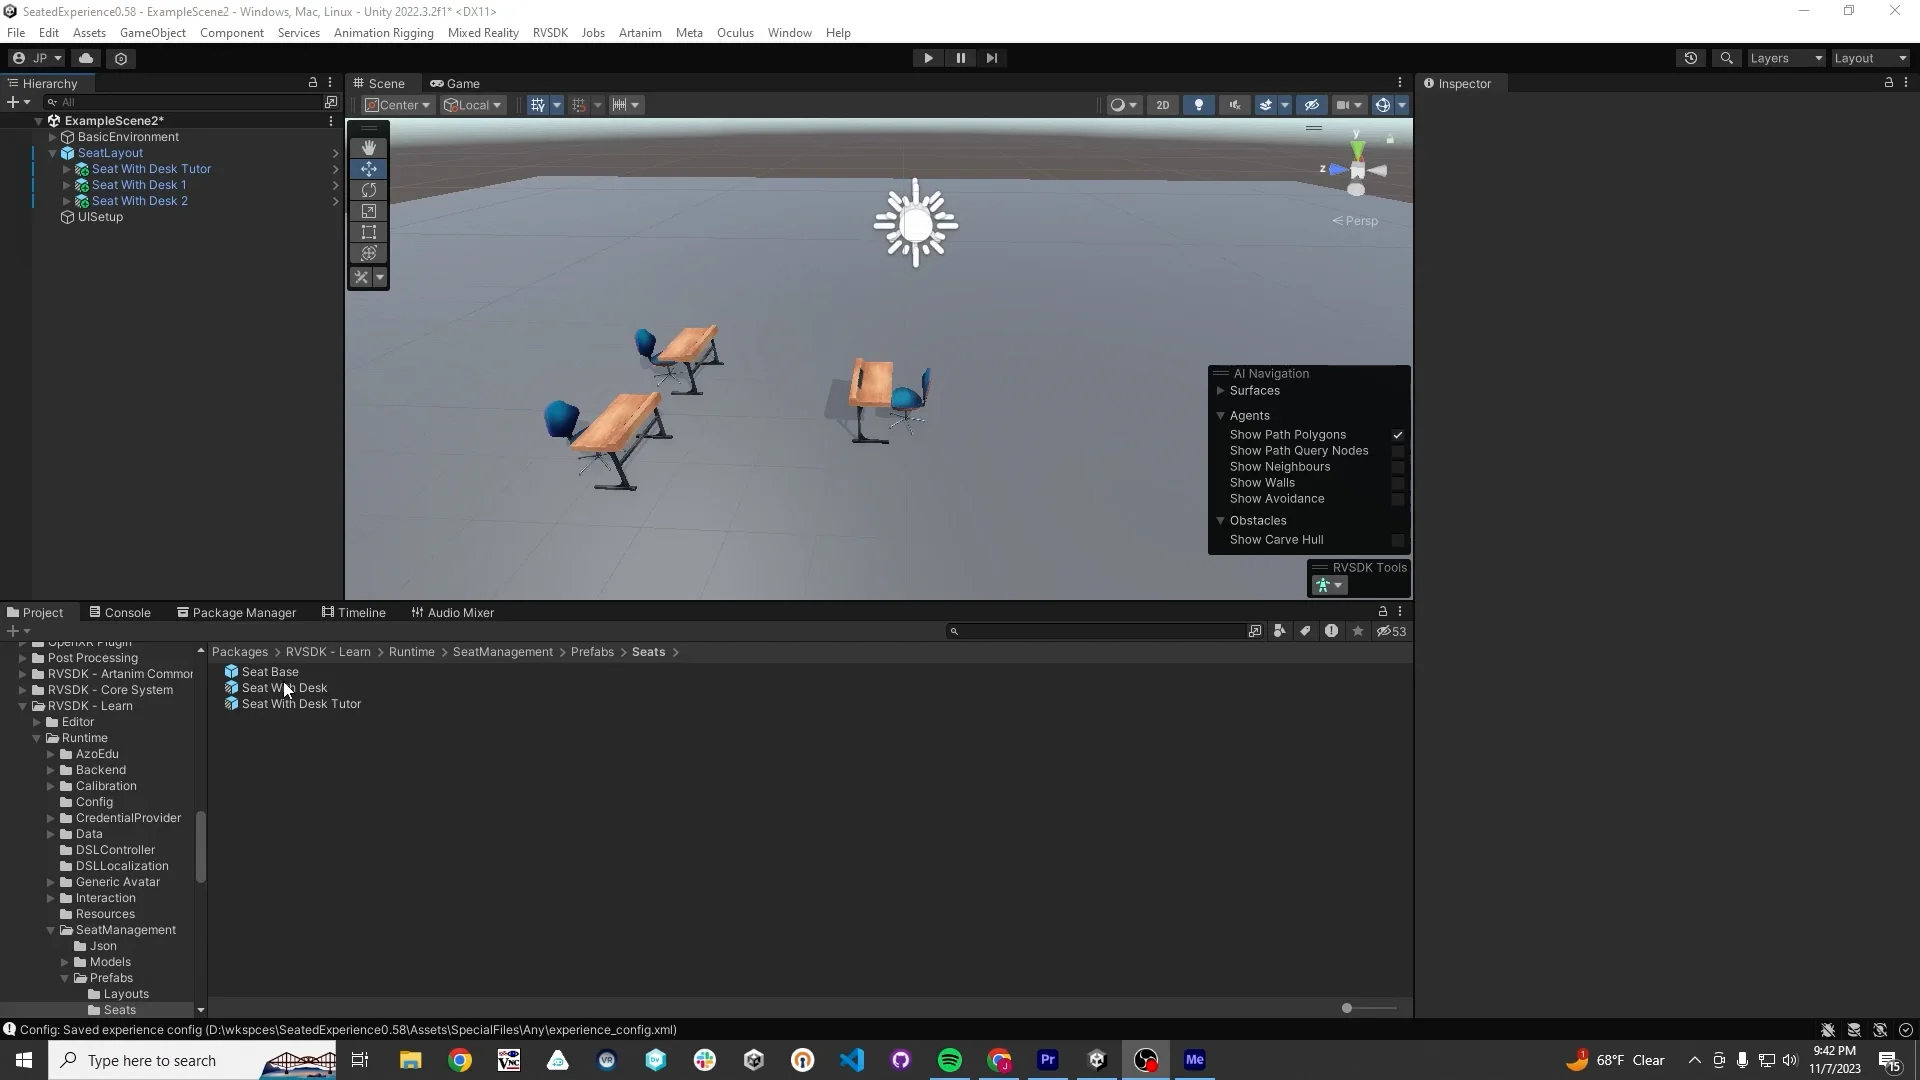Screen dimensions: 1920x1080
Task: Open the Center pivot dropdown
Action: (397, 105)
